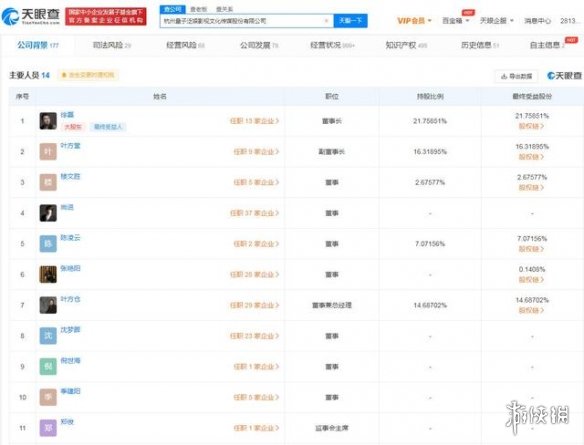Viewport: 584px width, 445px height.
Task: Select the 查老板 search mode tab
Action: click(199, 9)
